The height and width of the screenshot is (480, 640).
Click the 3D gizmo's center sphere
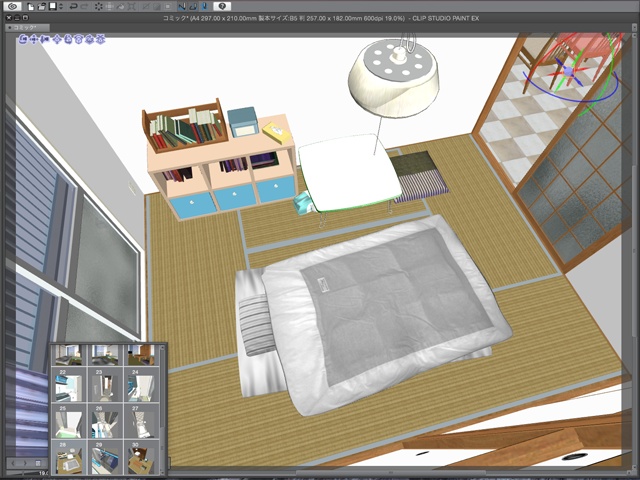pyautogui.click(x=569, y=72)
